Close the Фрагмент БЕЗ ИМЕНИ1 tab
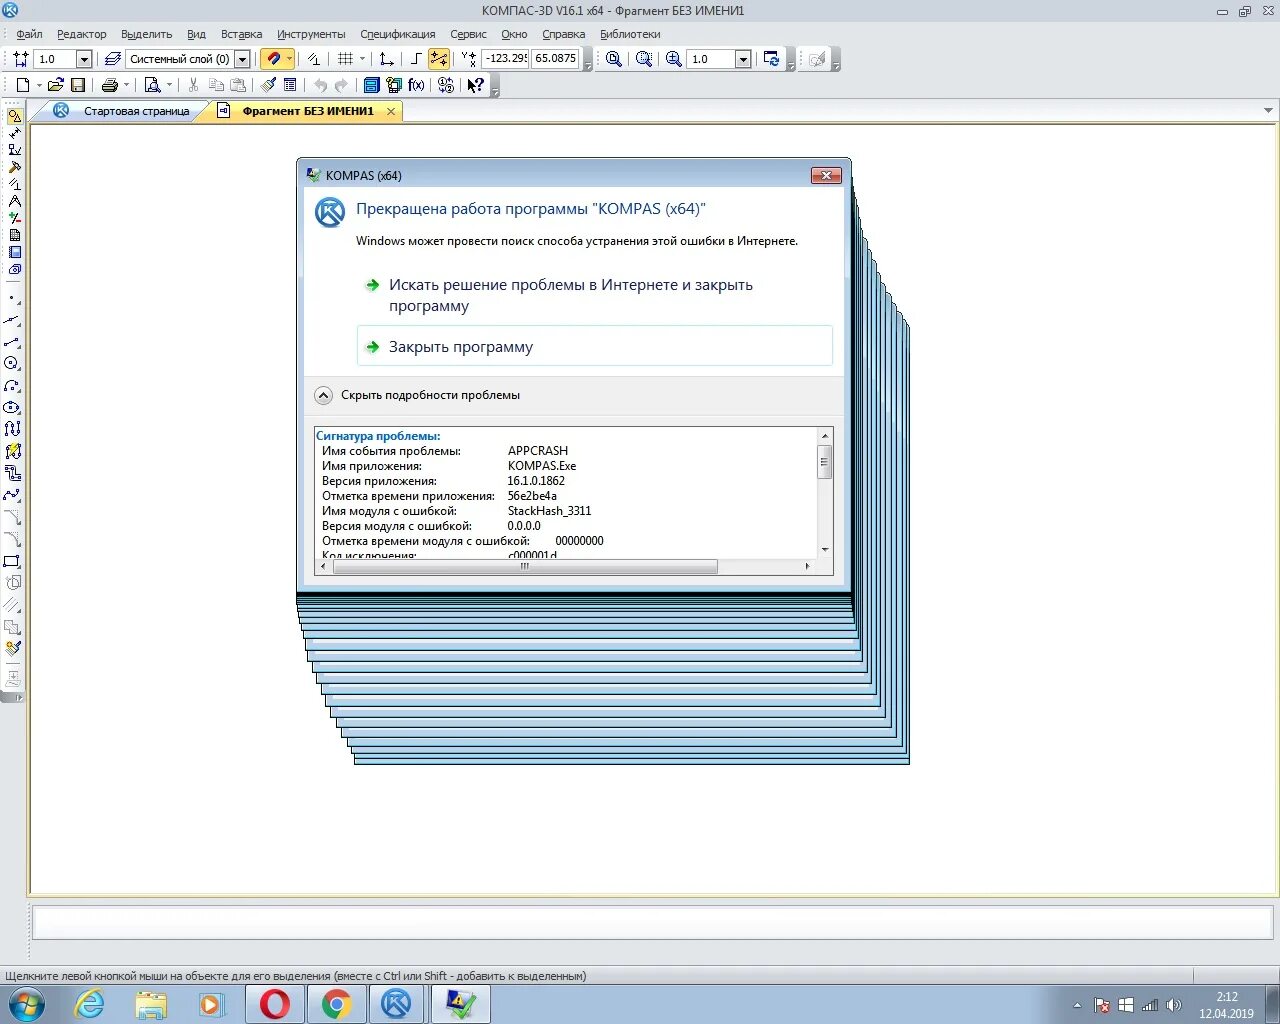This screenshot has width=1280, height=1024. tap(391, 111)
